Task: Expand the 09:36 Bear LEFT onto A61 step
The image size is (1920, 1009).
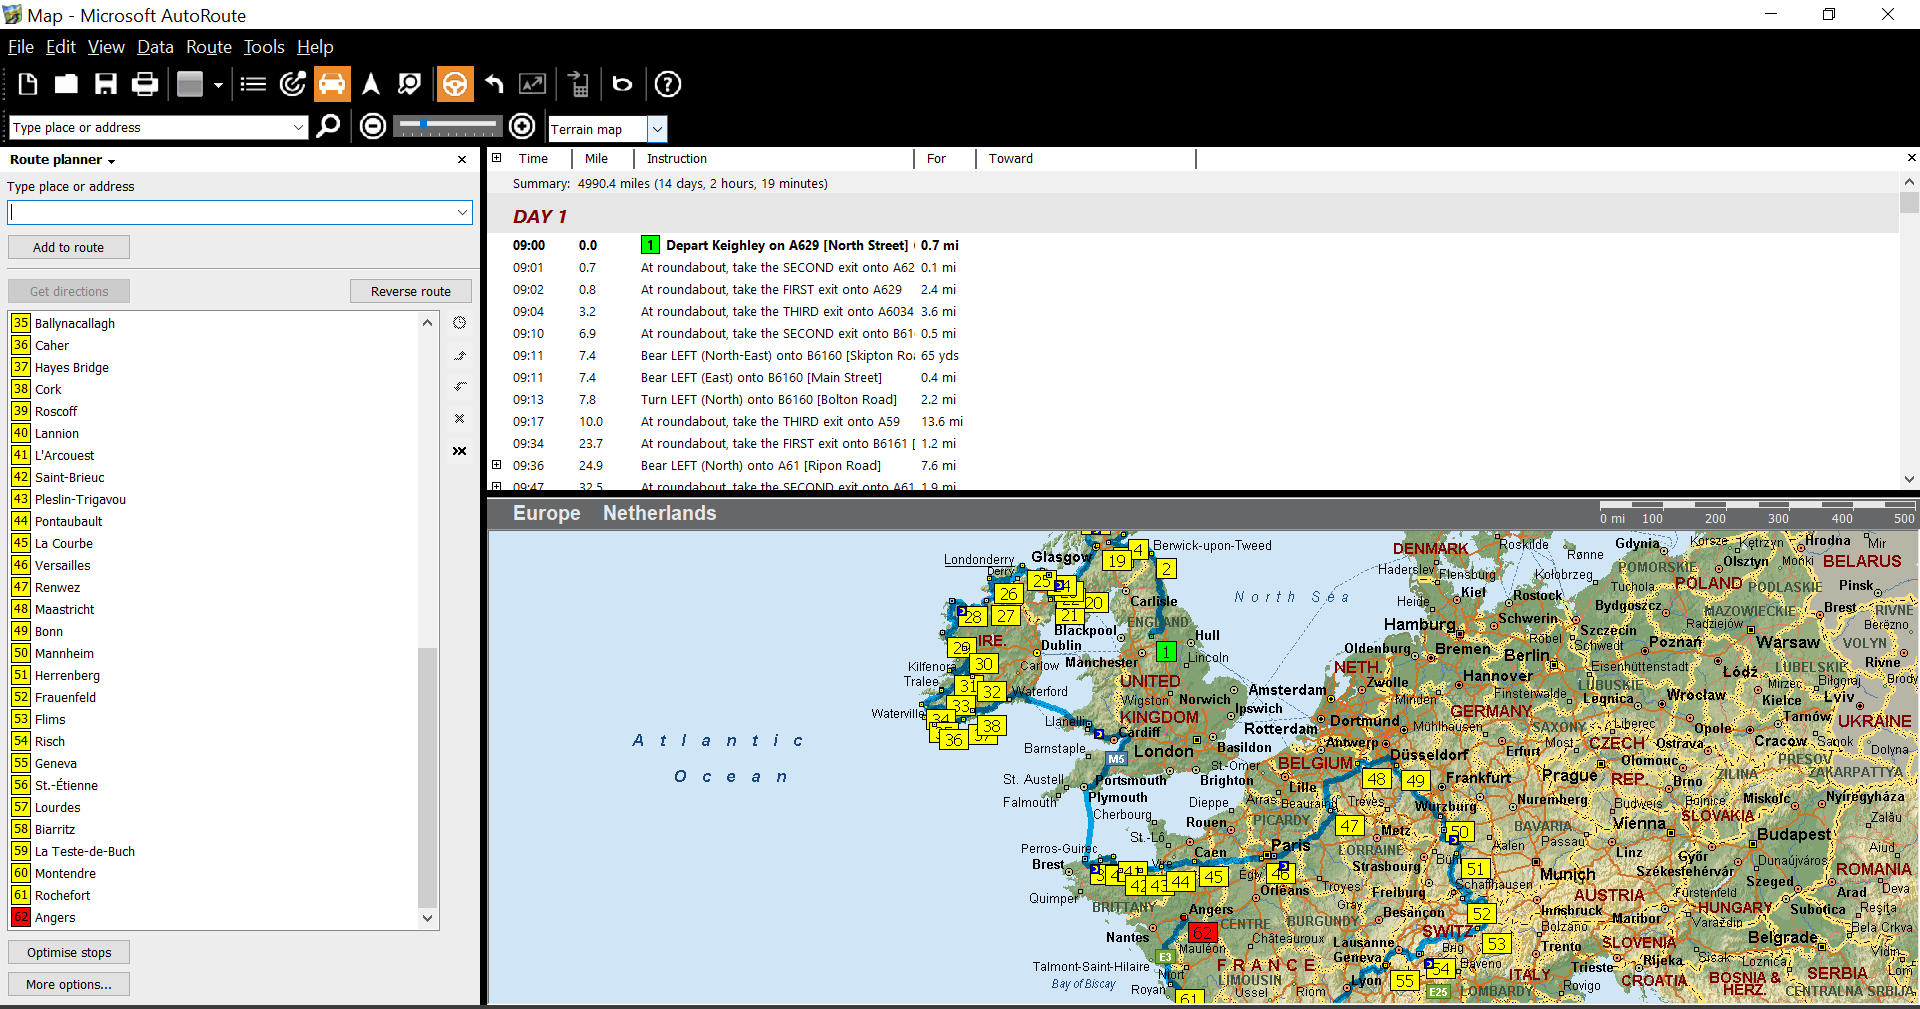Action: [496, 465]
